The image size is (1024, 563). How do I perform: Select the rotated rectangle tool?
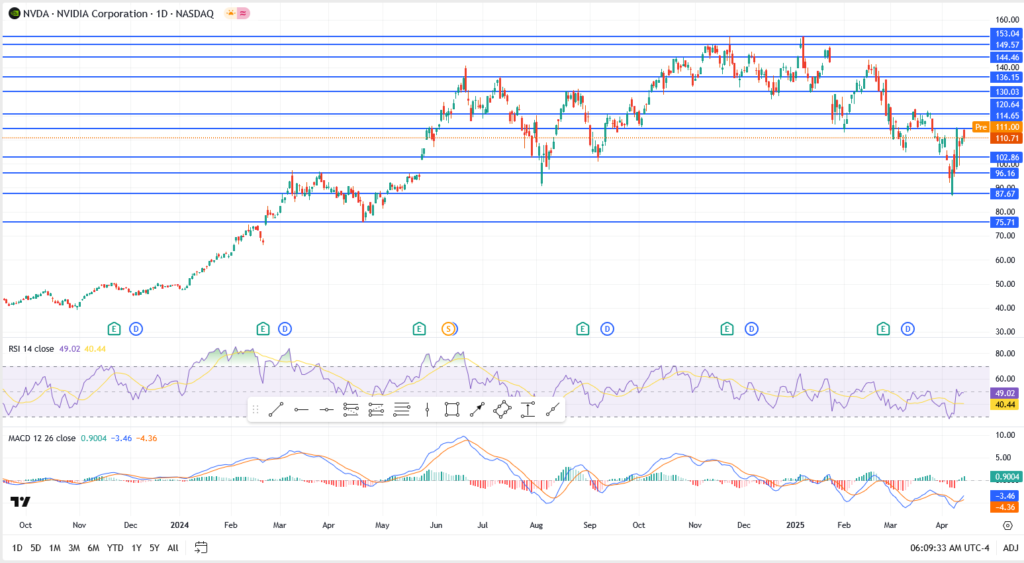[x=502, y=409]
